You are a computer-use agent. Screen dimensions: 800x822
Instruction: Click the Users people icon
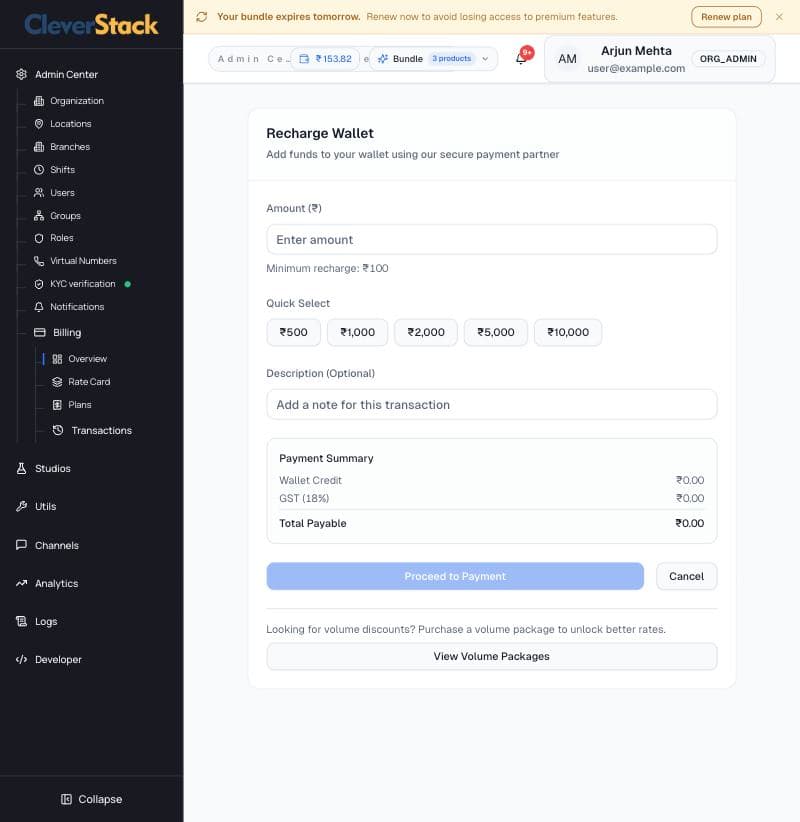point(39,193)
